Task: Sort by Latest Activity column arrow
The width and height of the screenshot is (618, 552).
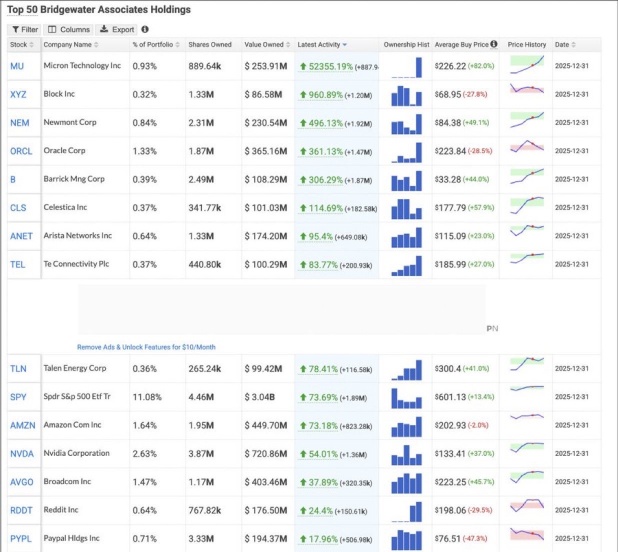Action: (345, 45)
